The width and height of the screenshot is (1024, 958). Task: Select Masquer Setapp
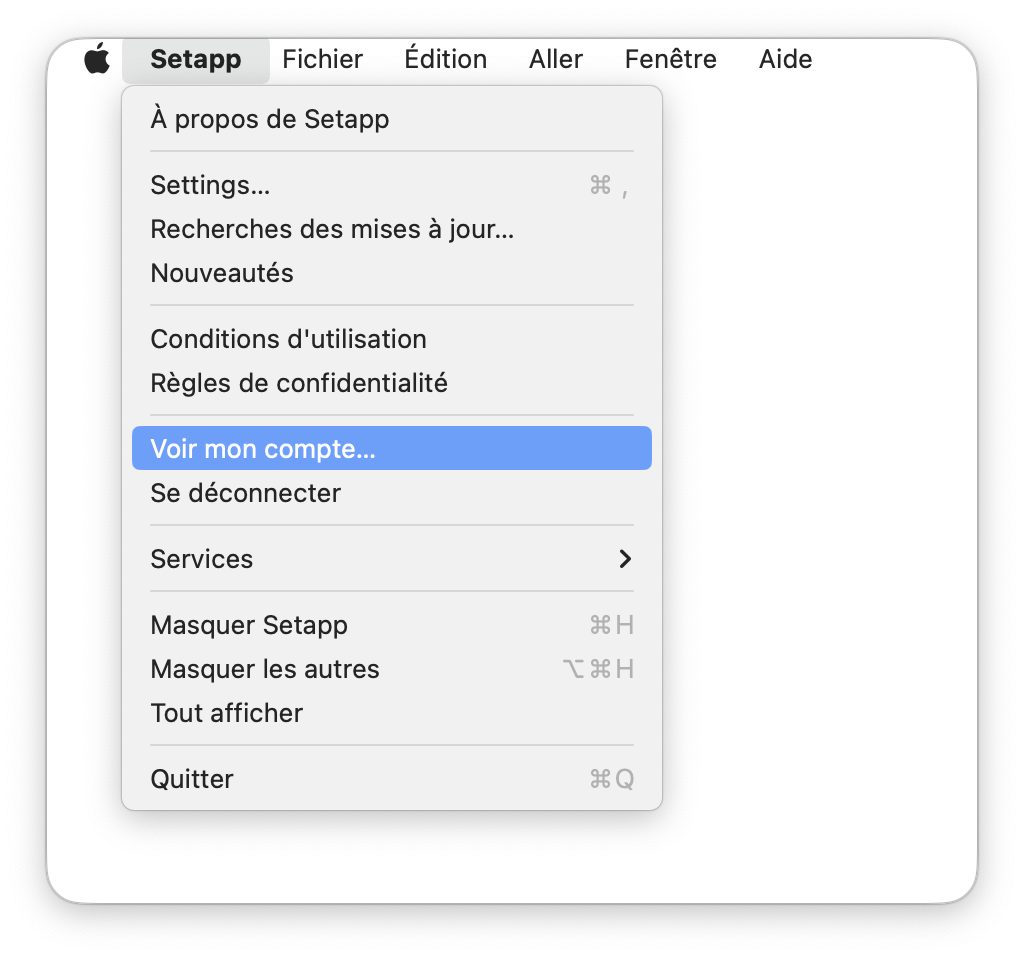392,625
